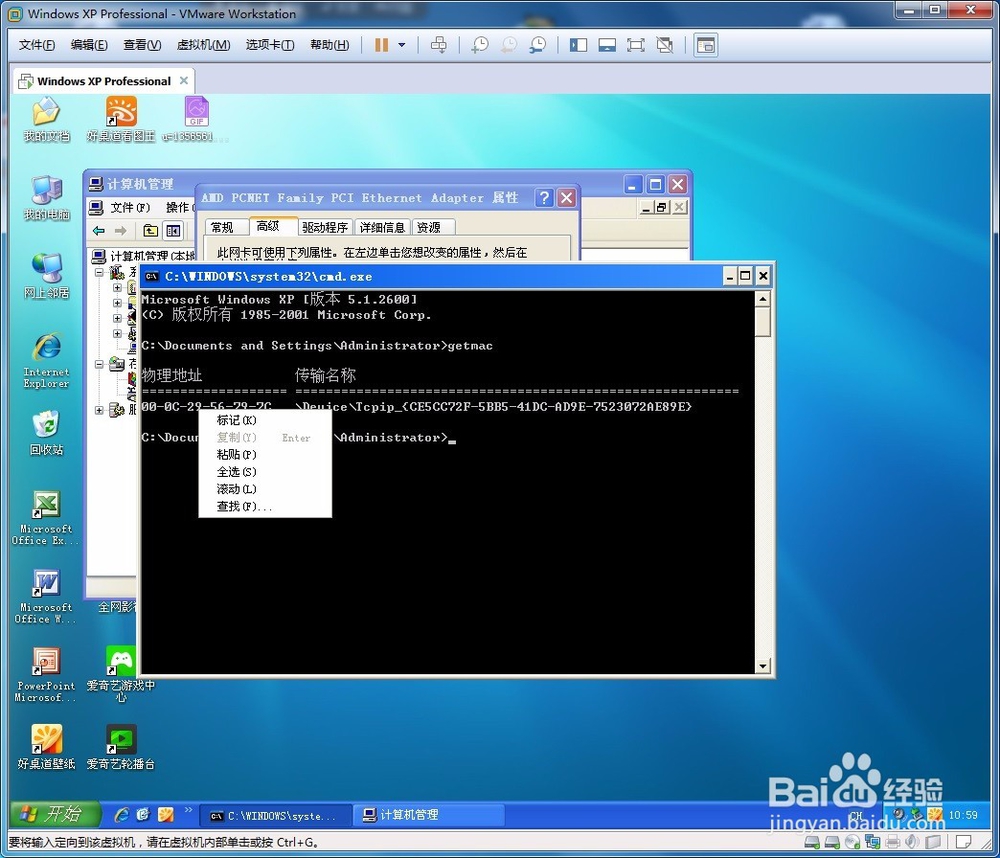1000x858 pixels.
Task: Switch to 驱动程序 tab in adapter properties
Action: (325, 227)
